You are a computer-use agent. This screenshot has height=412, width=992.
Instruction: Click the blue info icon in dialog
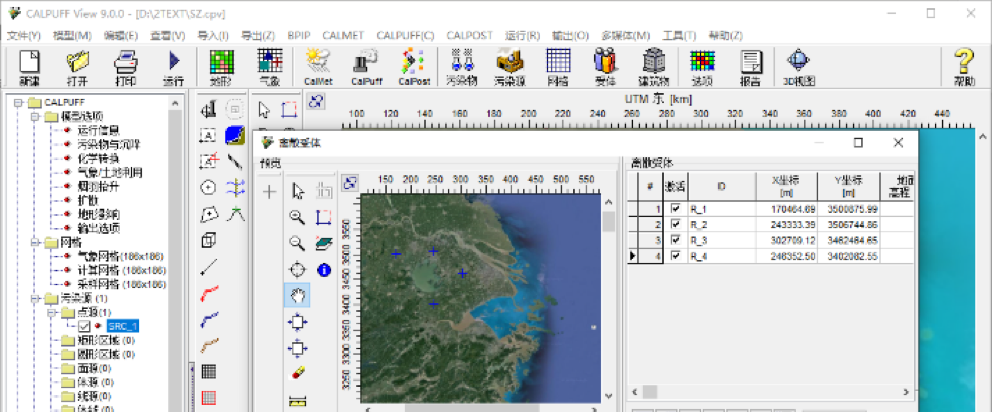tap(324, 269)
